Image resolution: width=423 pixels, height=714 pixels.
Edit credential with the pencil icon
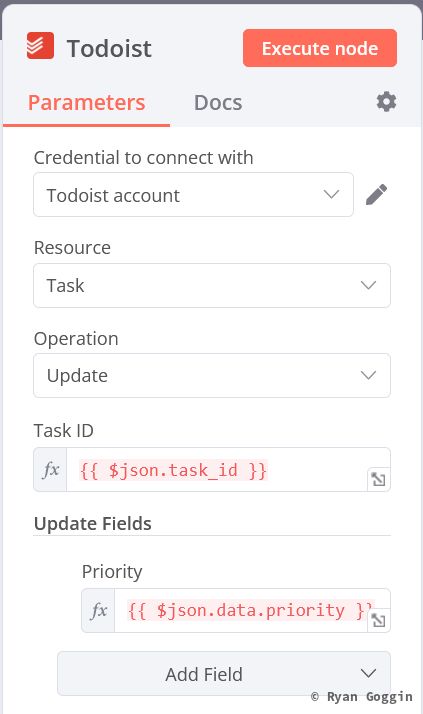coord(377,194)
